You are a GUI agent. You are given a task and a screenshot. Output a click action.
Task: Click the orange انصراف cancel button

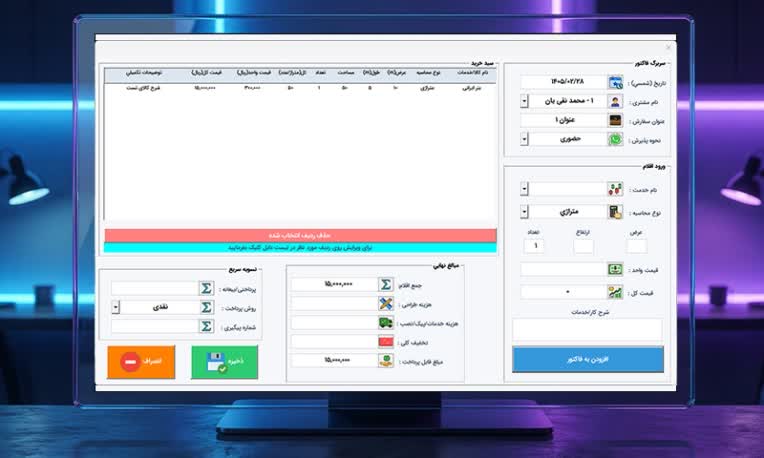pos(141,362)
